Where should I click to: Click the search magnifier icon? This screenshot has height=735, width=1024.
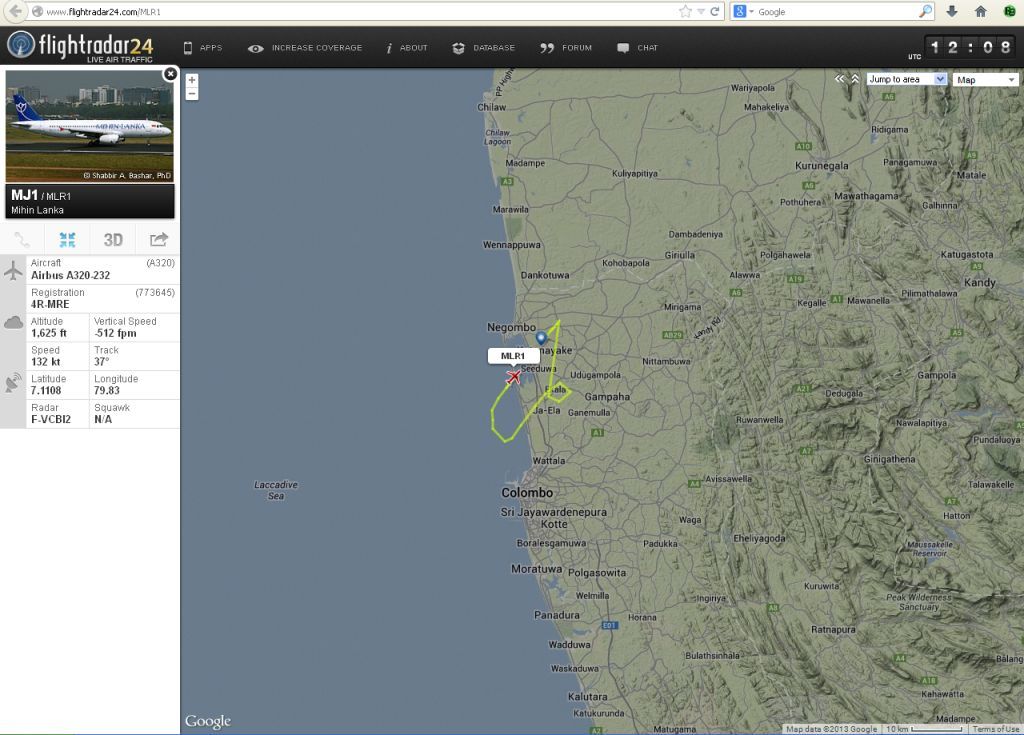point(925,11)
